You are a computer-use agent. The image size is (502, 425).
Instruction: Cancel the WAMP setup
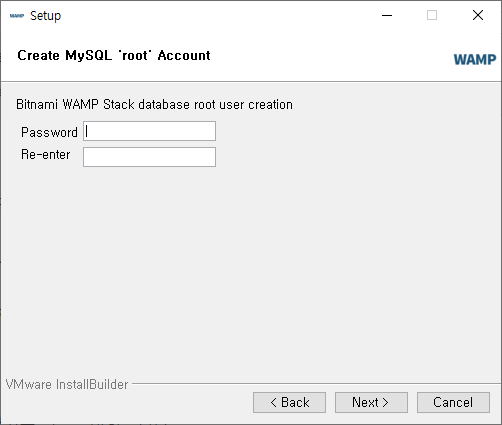point(453,402)
